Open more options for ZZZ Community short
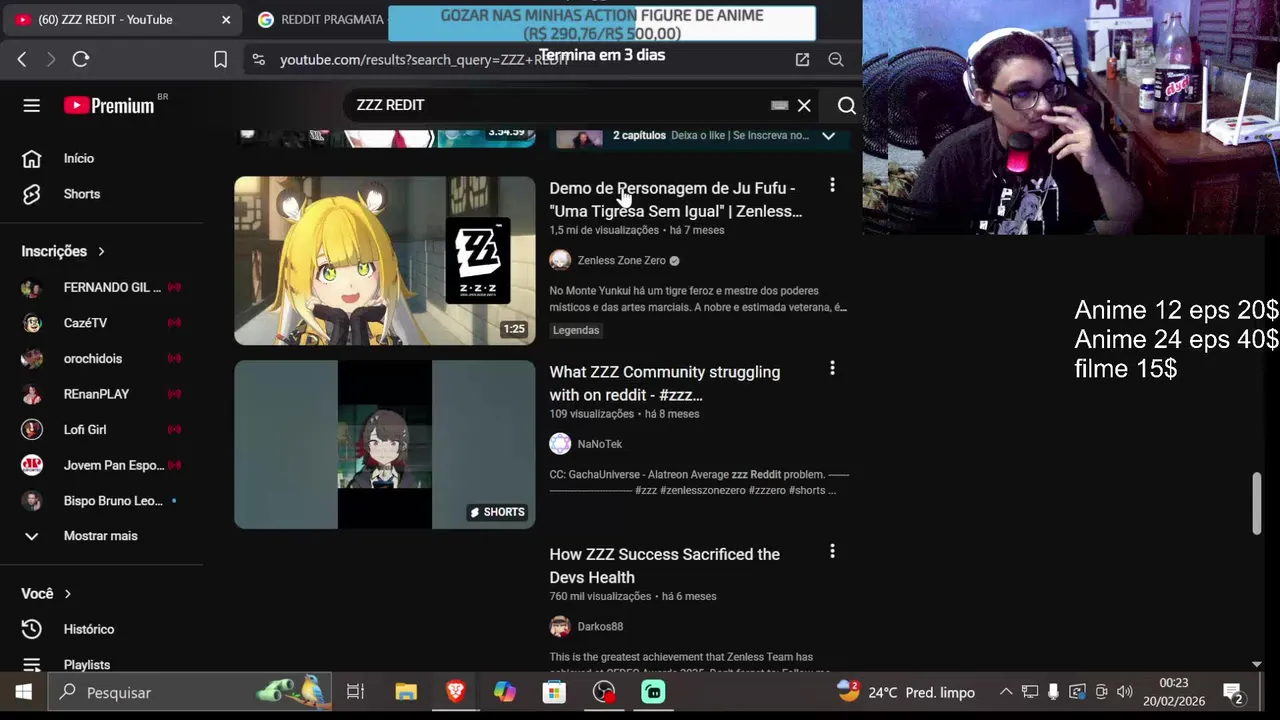The height and width of the screenshot is (720, 1280). click(x=832, y=368)
